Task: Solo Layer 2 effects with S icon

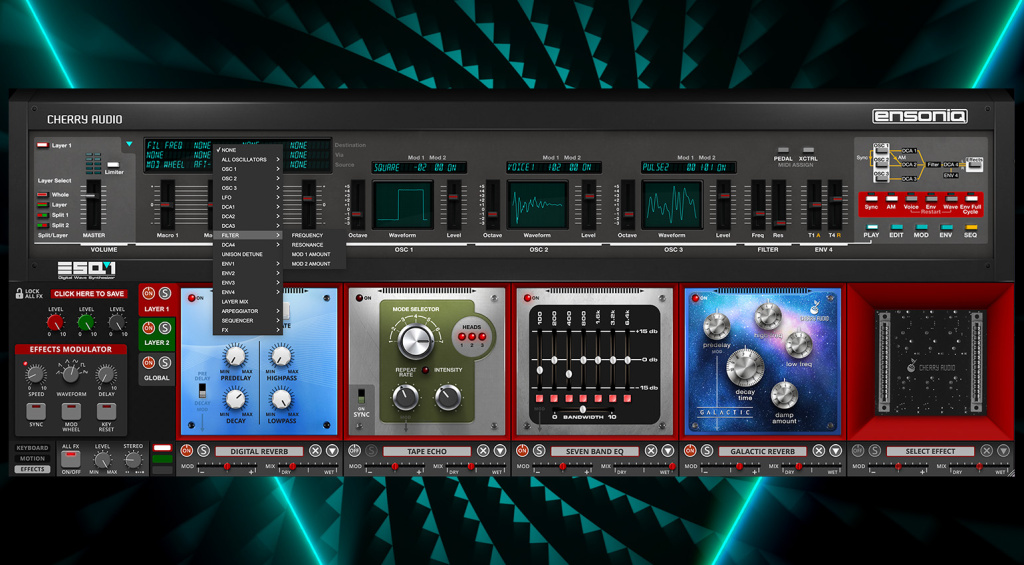Action: coord(165,327)
